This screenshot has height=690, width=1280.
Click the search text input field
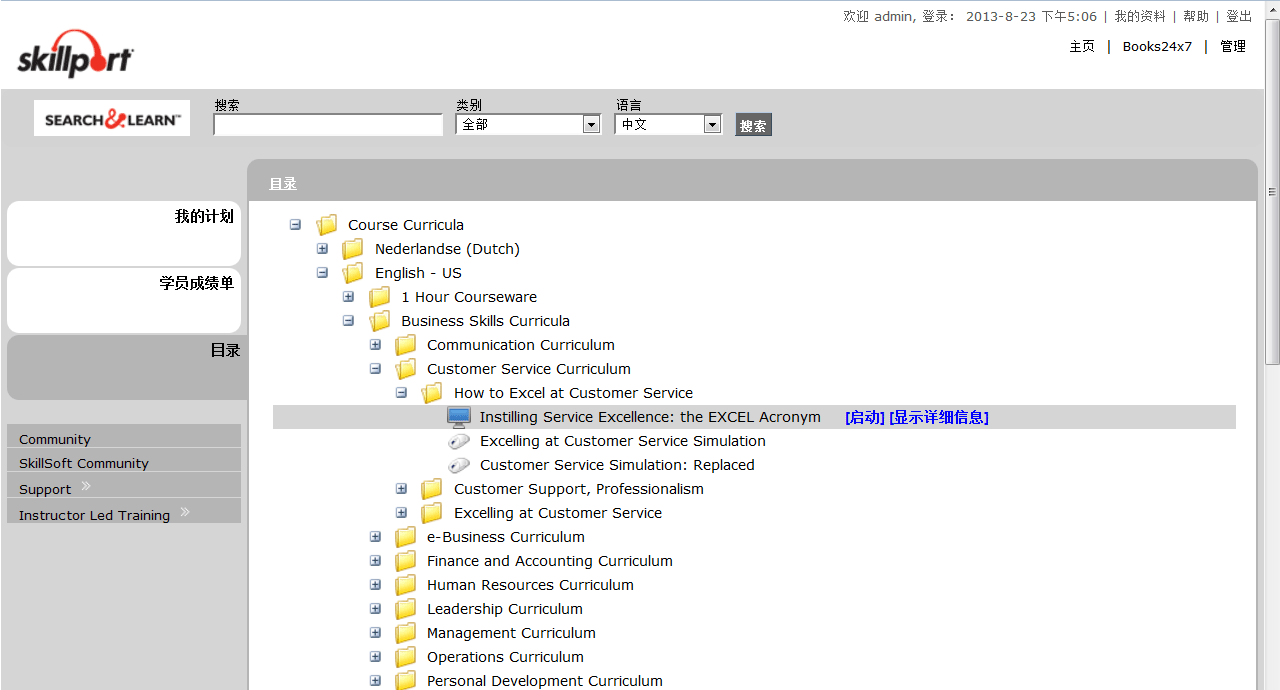[327, 125]
